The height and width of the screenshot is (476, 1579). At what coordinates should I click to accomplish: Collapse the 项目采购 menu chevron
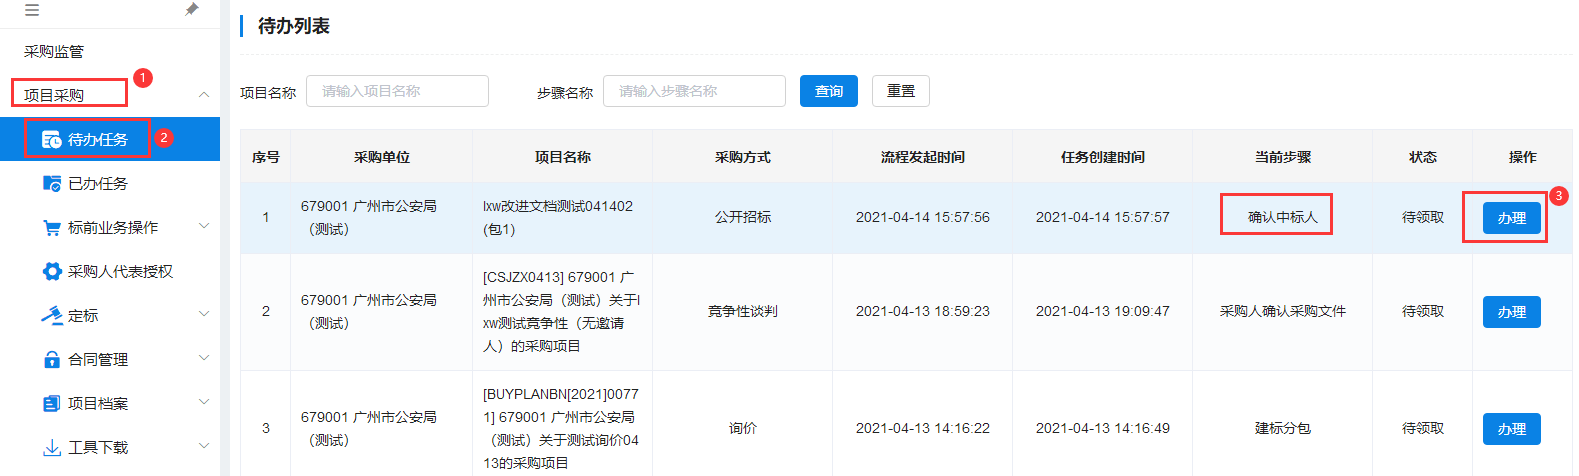204,95
